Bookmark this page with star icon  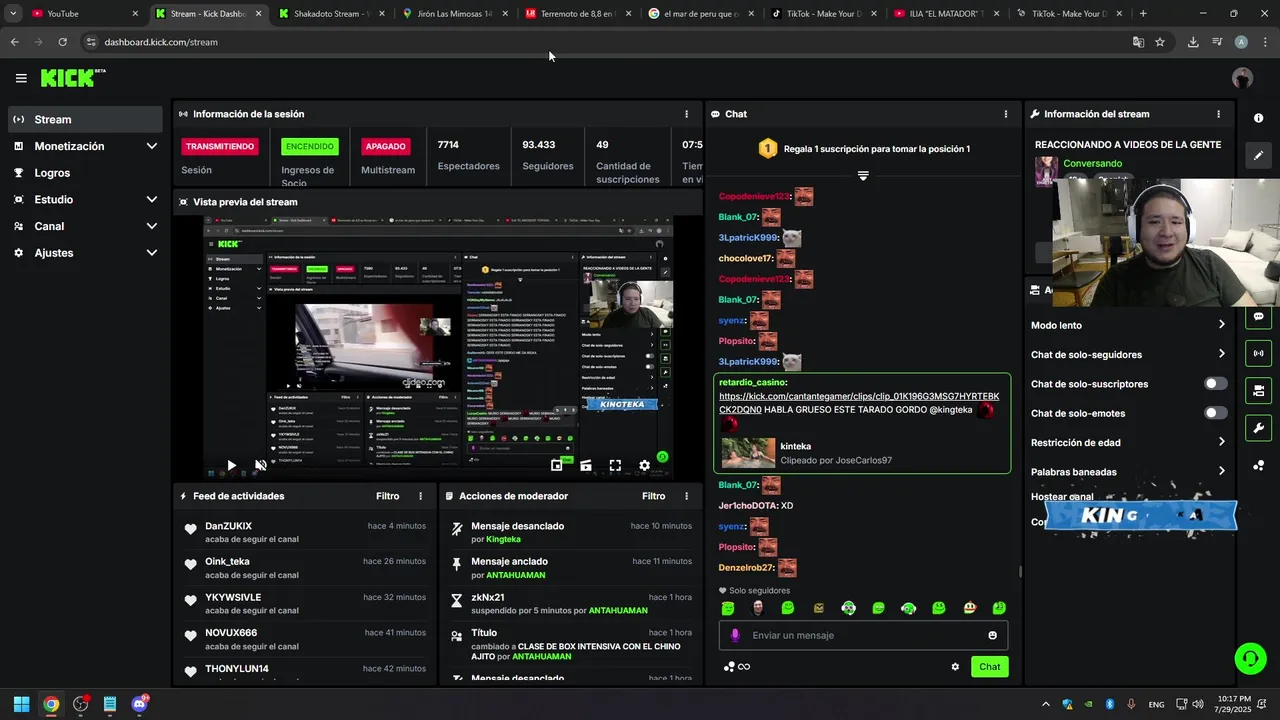[x=1160, y=42]
